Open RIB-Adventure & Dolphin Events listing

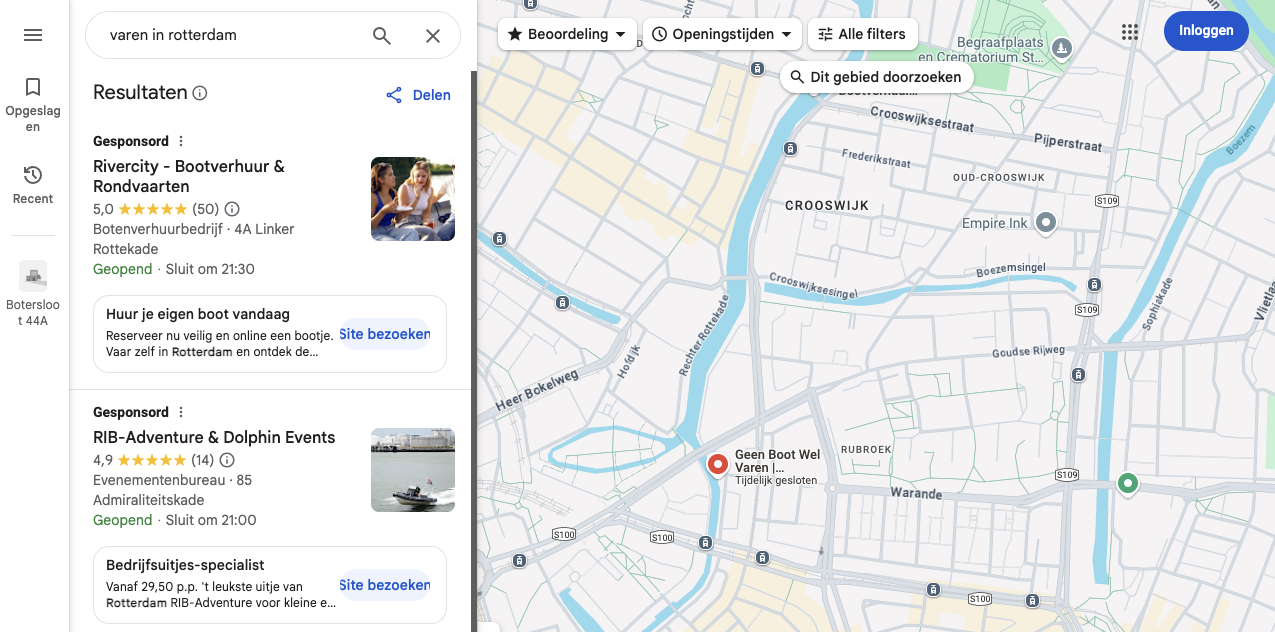[x=214, y=437]
